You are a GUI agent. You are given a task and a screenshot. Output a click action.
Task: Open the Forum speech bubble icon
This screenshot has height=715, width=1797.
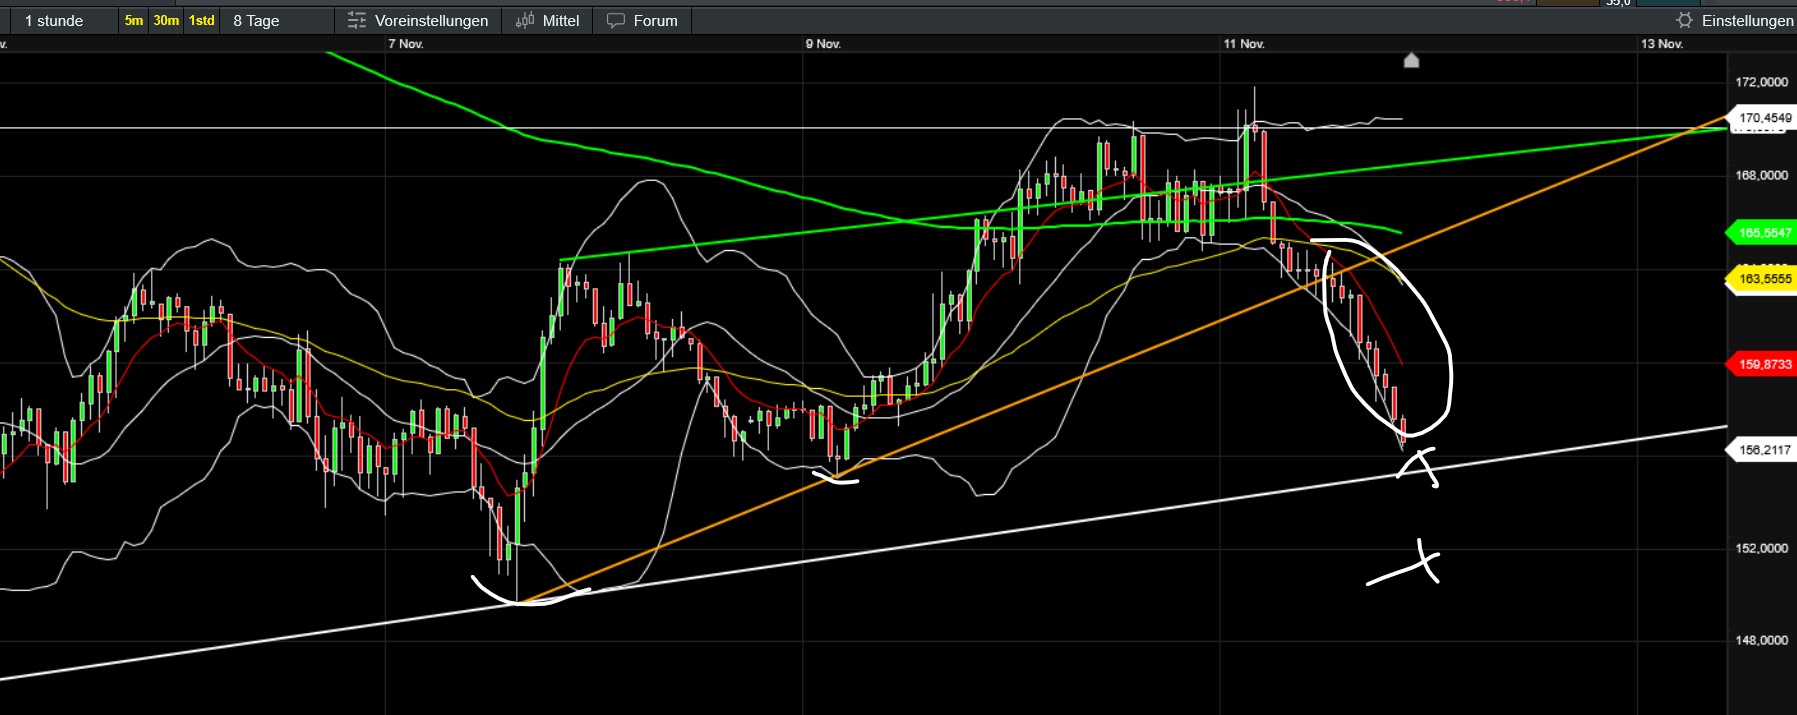[x=616, y=21]
